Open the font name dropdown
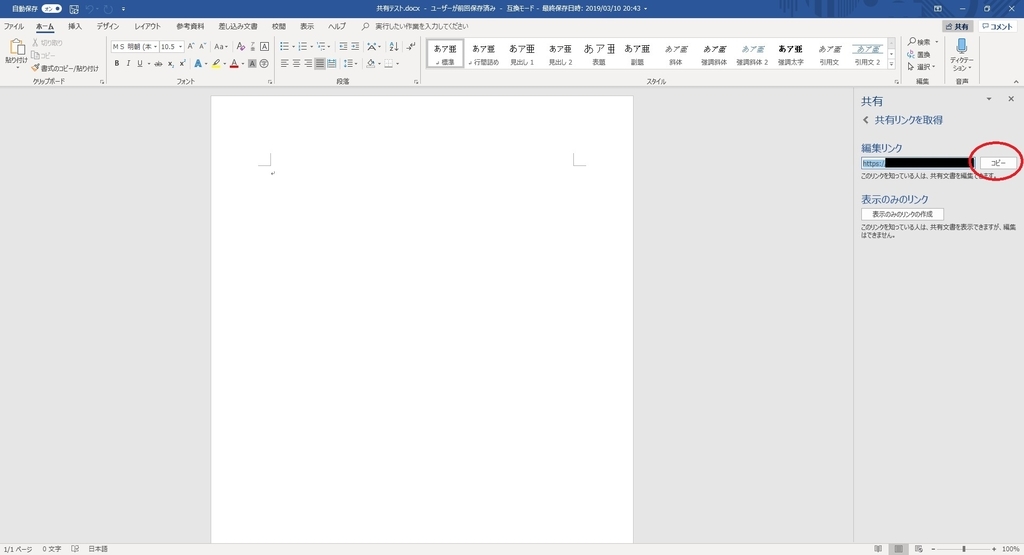Image resolution: width=1024 pixels, height=555 pixels. coord(155,46)
